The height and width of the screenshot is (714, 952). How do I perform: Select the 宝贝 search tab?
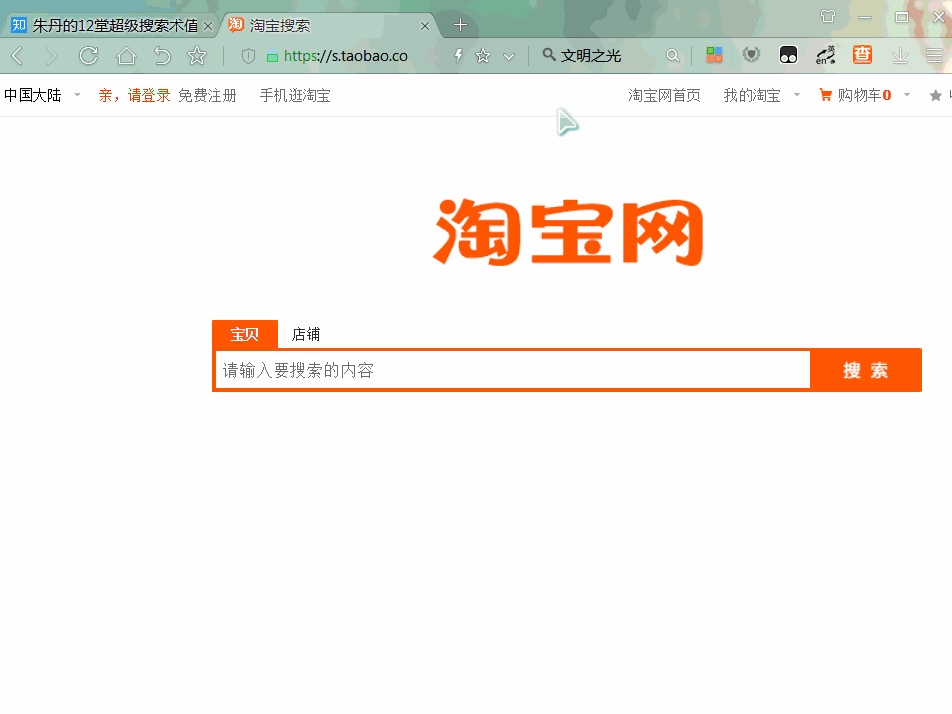[x=245, y=334]
